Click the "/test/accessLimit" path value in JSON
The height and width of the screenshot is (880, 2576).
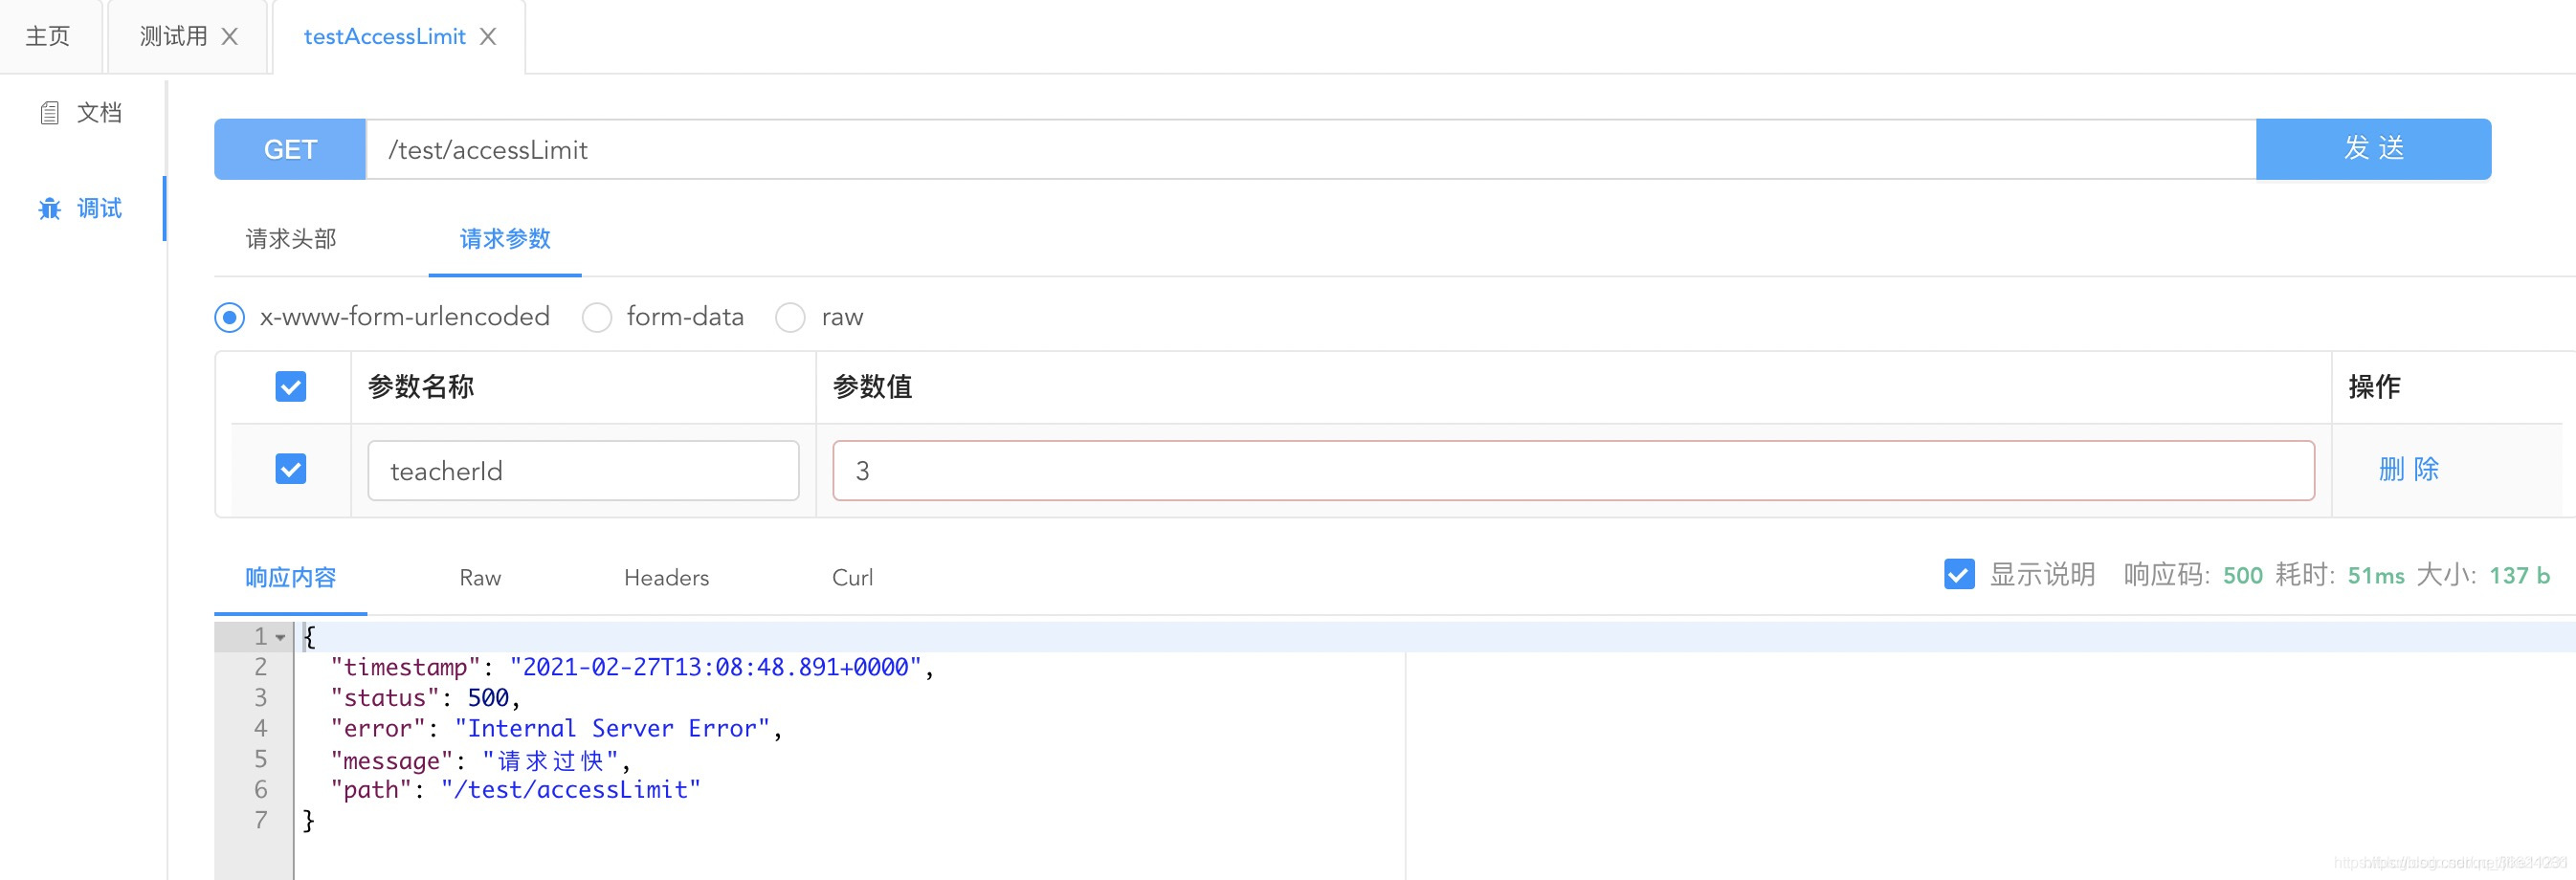pyautogui.click(x=570, y=790)
